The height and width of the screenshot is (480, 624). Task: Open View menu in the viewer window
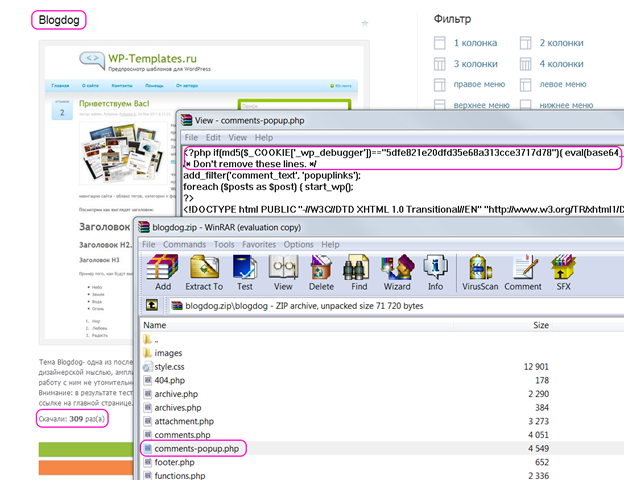238,137
